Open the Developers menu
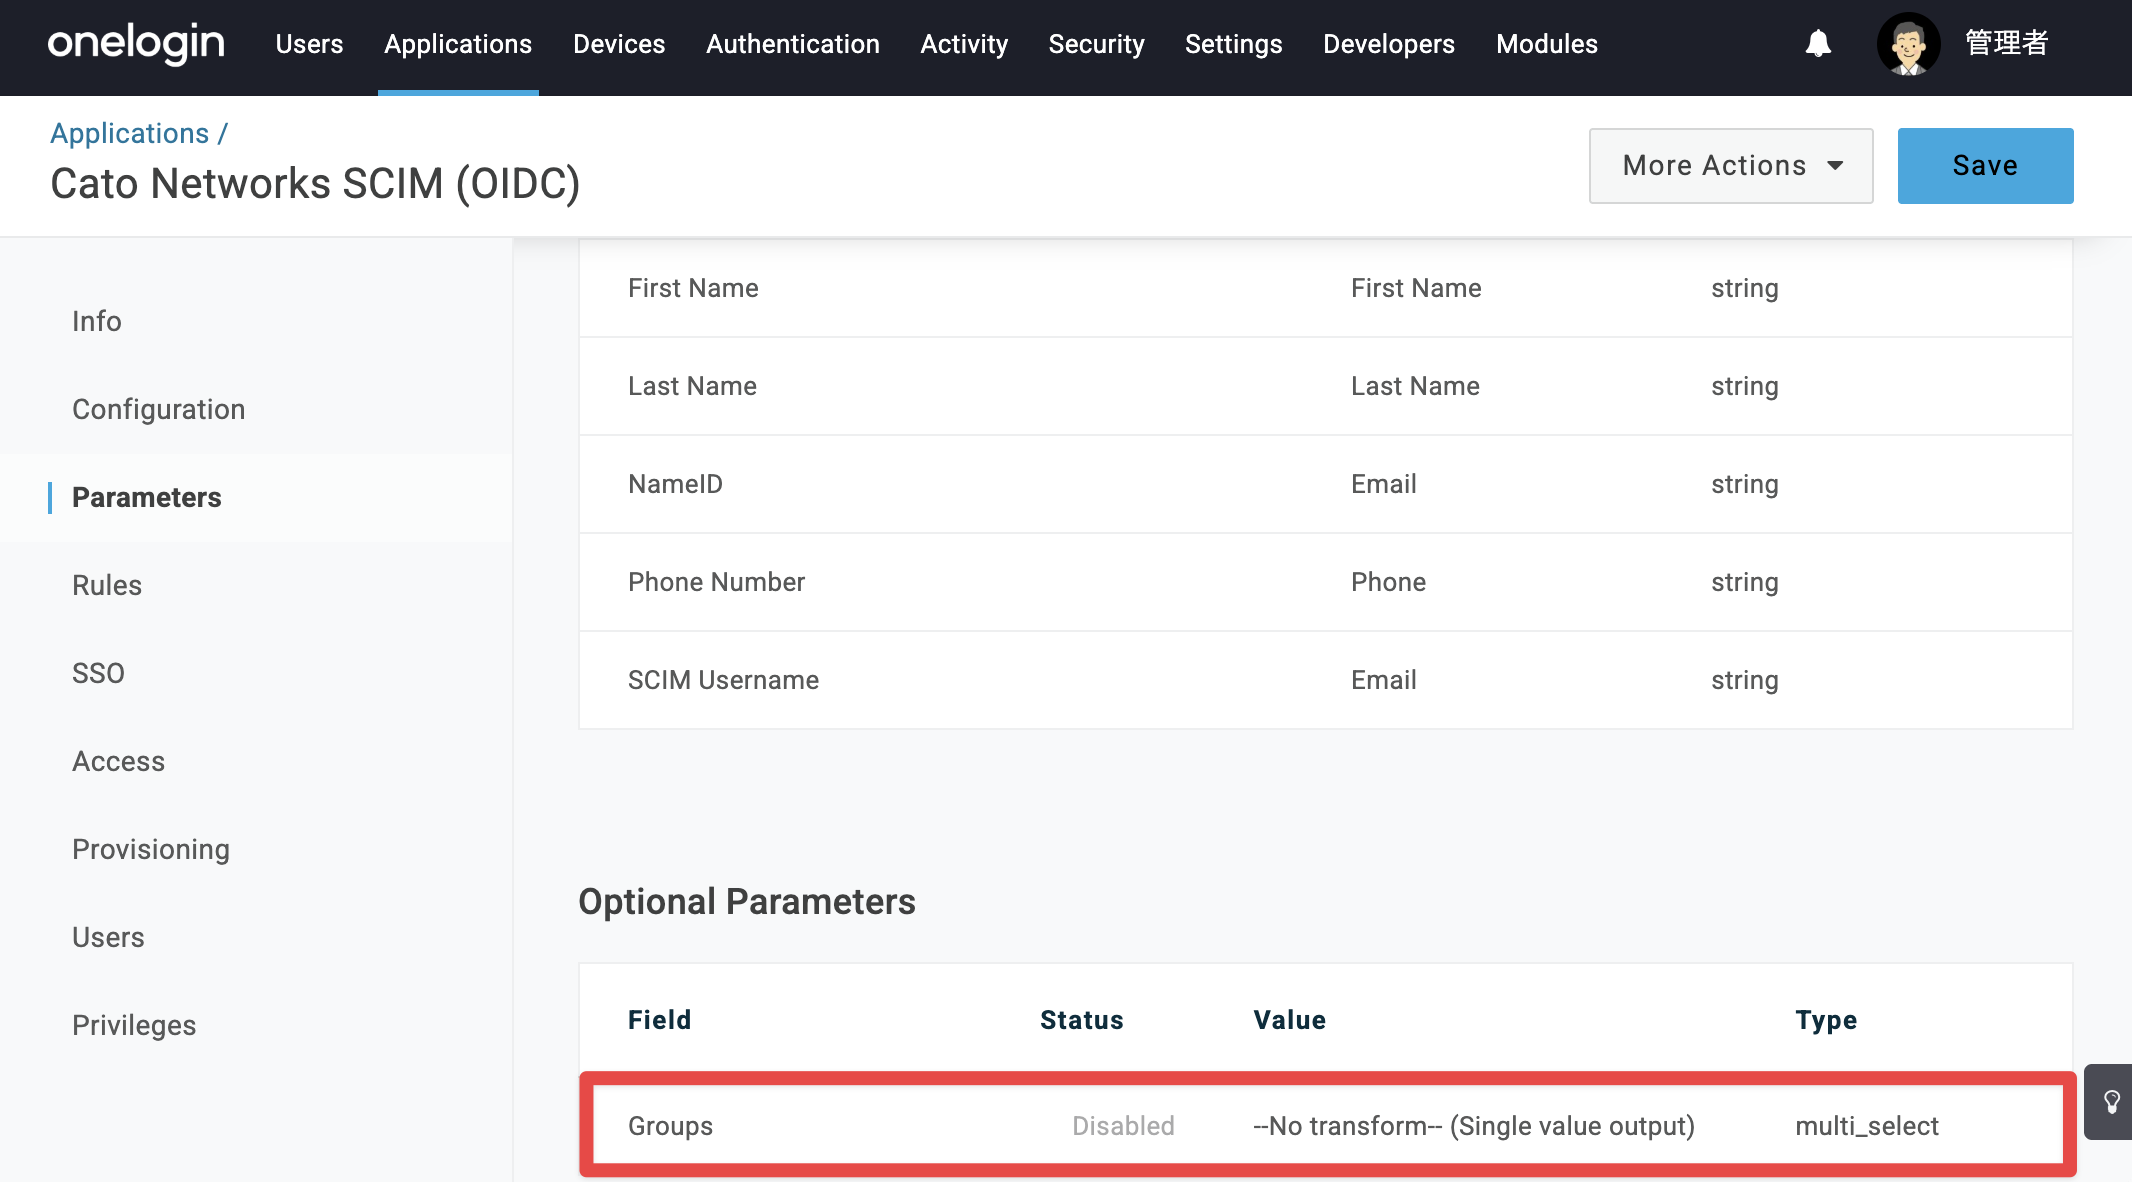 [x=1388, y=44]
